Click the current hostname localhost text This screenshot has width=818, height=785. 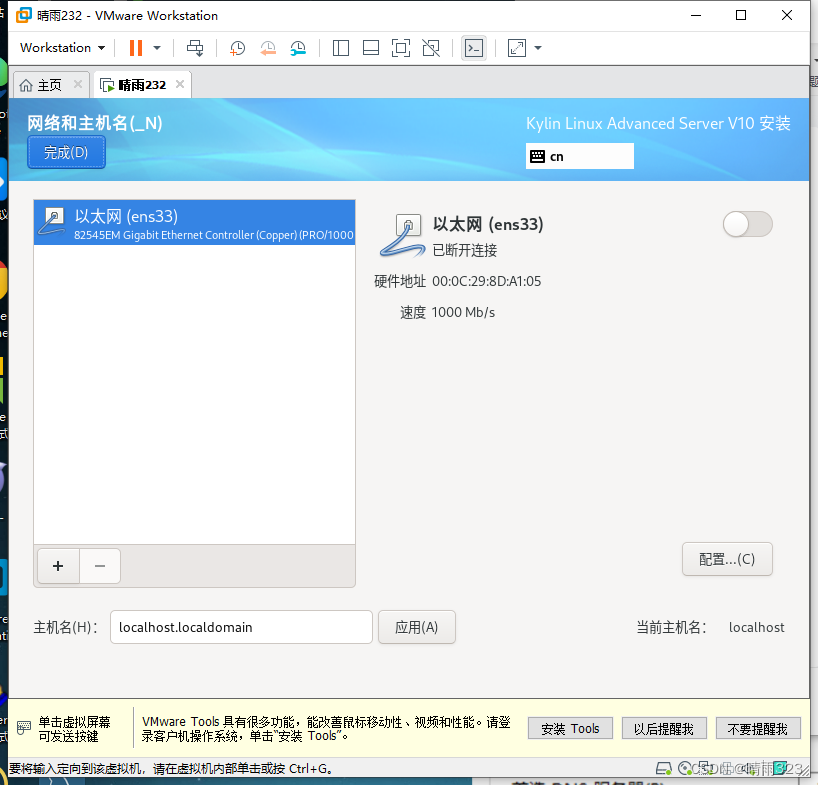click(756, 627)
